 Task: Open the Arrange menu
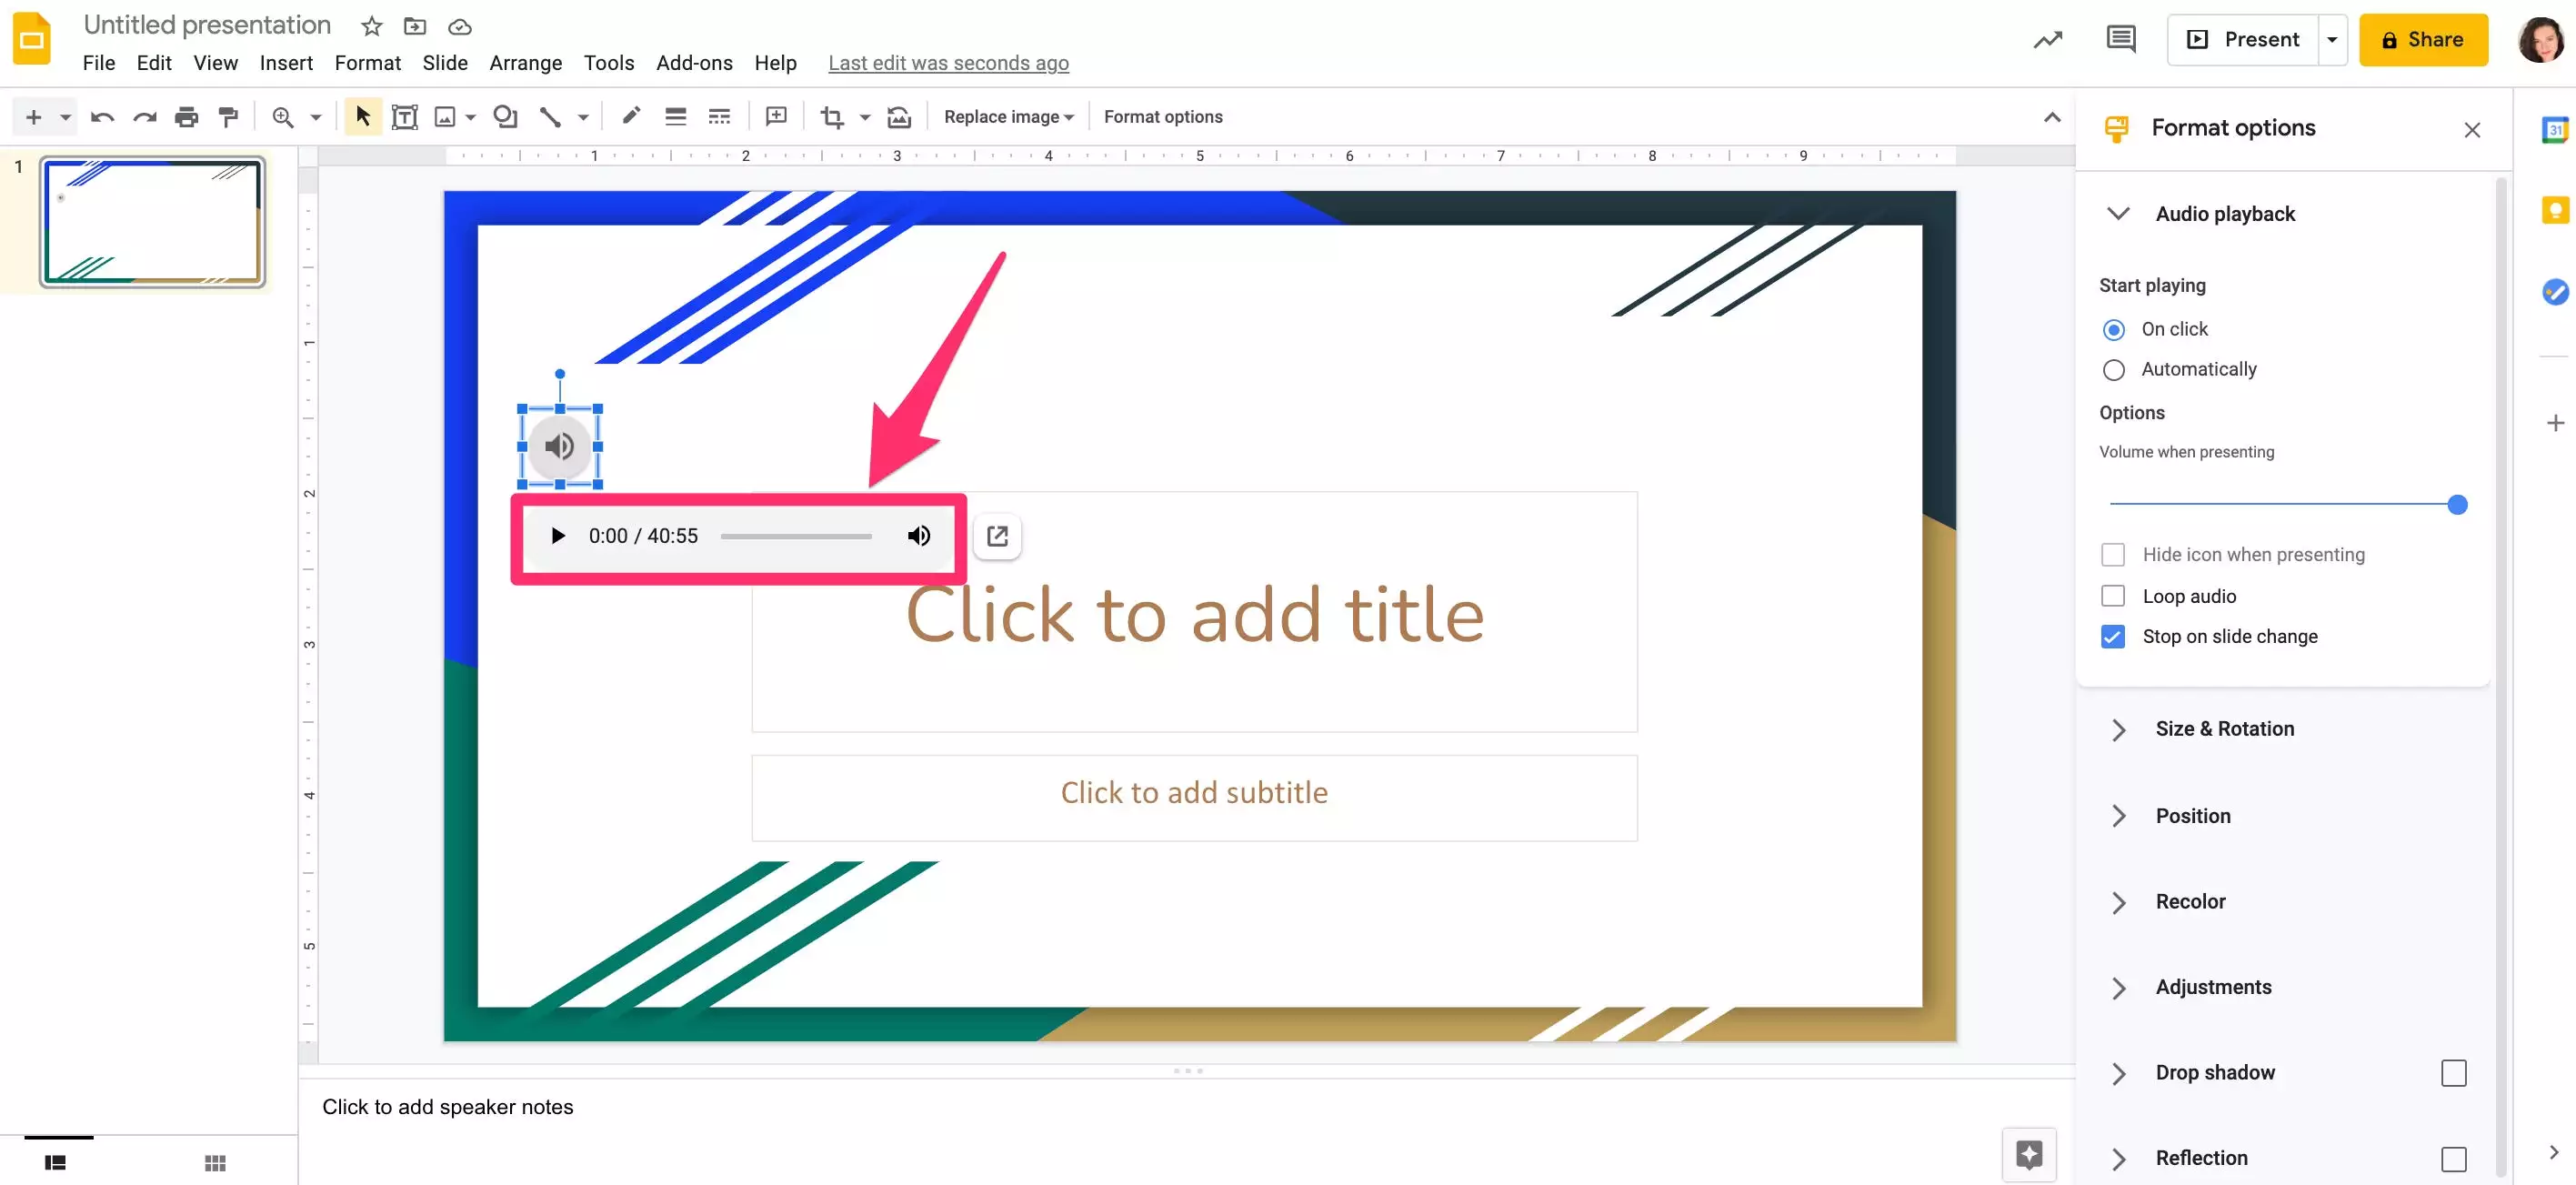pos(525,63)
